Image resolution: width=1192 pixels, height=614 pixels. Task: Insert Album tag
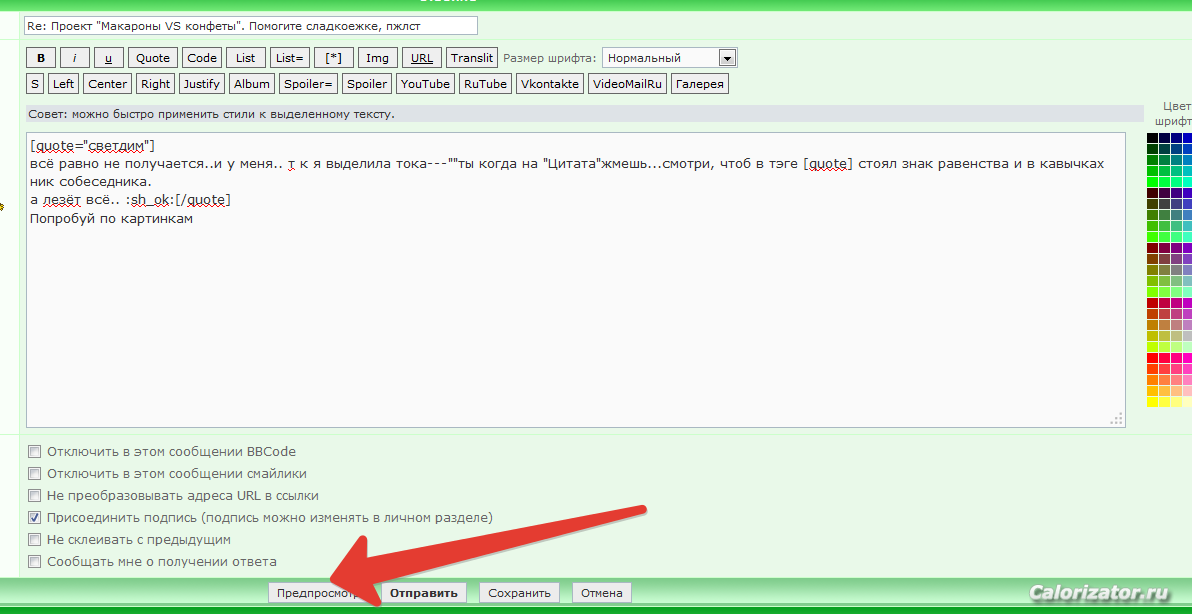(x=252, y=84)
